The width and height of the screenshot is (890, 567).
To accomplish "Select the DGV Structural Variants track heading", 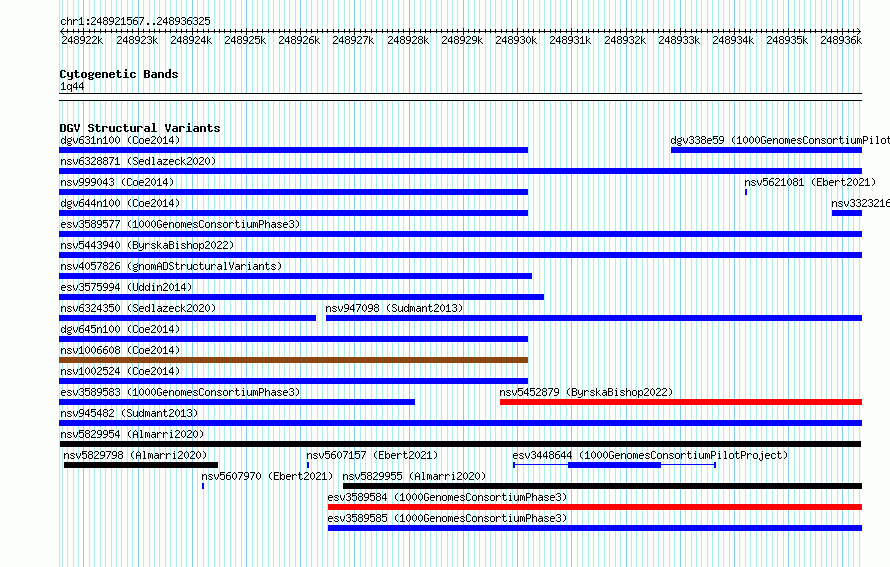I will pyautogui.click(x=140, y=128).
